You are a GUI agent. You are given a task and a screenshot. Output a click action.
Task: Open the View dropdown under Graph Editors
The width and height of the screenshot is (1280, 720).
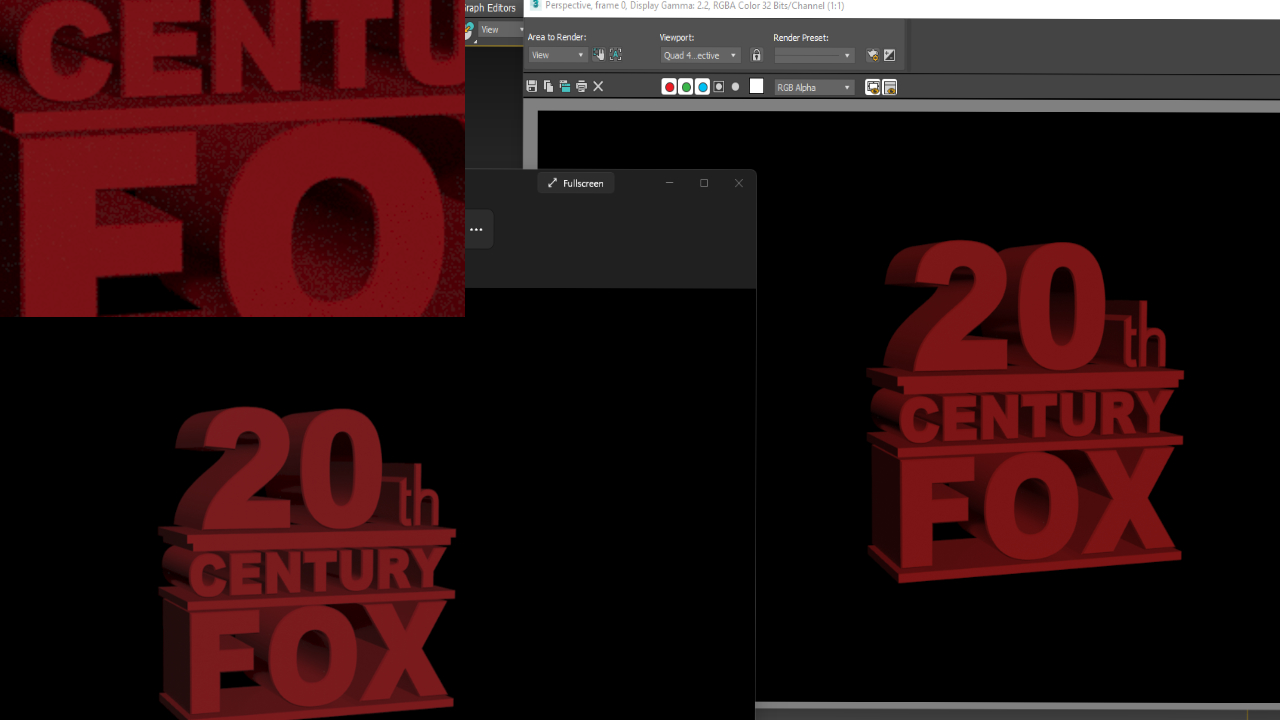(x=500, y=29)
